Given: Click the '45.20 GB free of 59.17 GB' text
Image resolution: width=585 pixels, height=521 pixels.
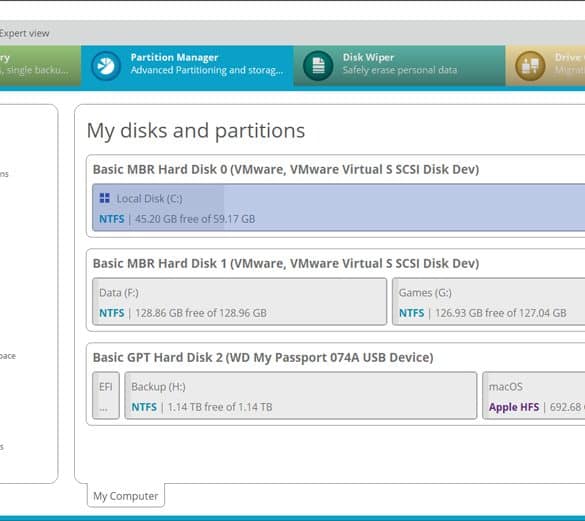Looking at the screenshot, I should click(195, 219).
